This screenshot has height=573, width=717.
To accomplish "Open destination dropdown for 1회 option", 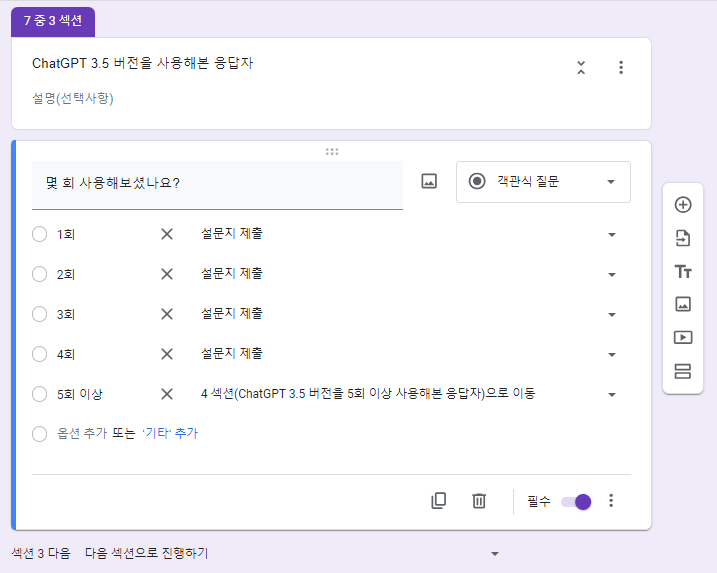I will [611, 235].
